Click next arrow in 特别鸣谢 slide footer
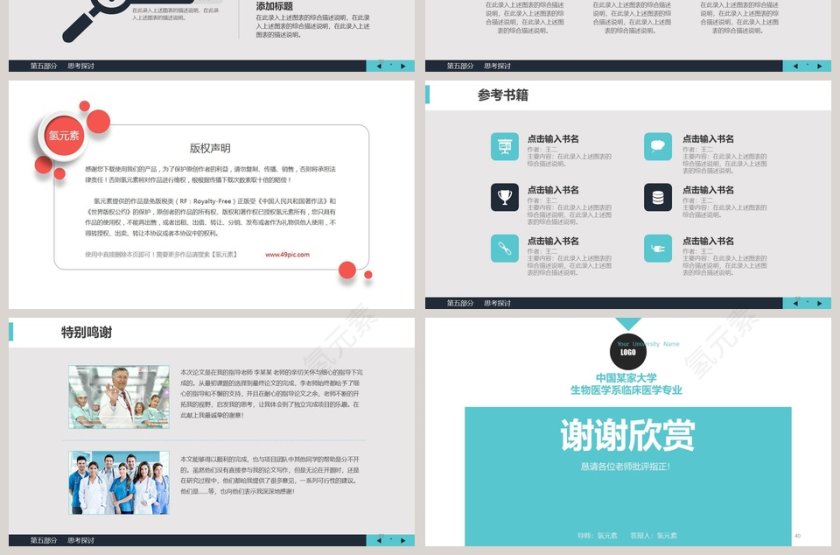Viewport: 840px width, 555px height. pyautogui.click(x=403, y=541)
